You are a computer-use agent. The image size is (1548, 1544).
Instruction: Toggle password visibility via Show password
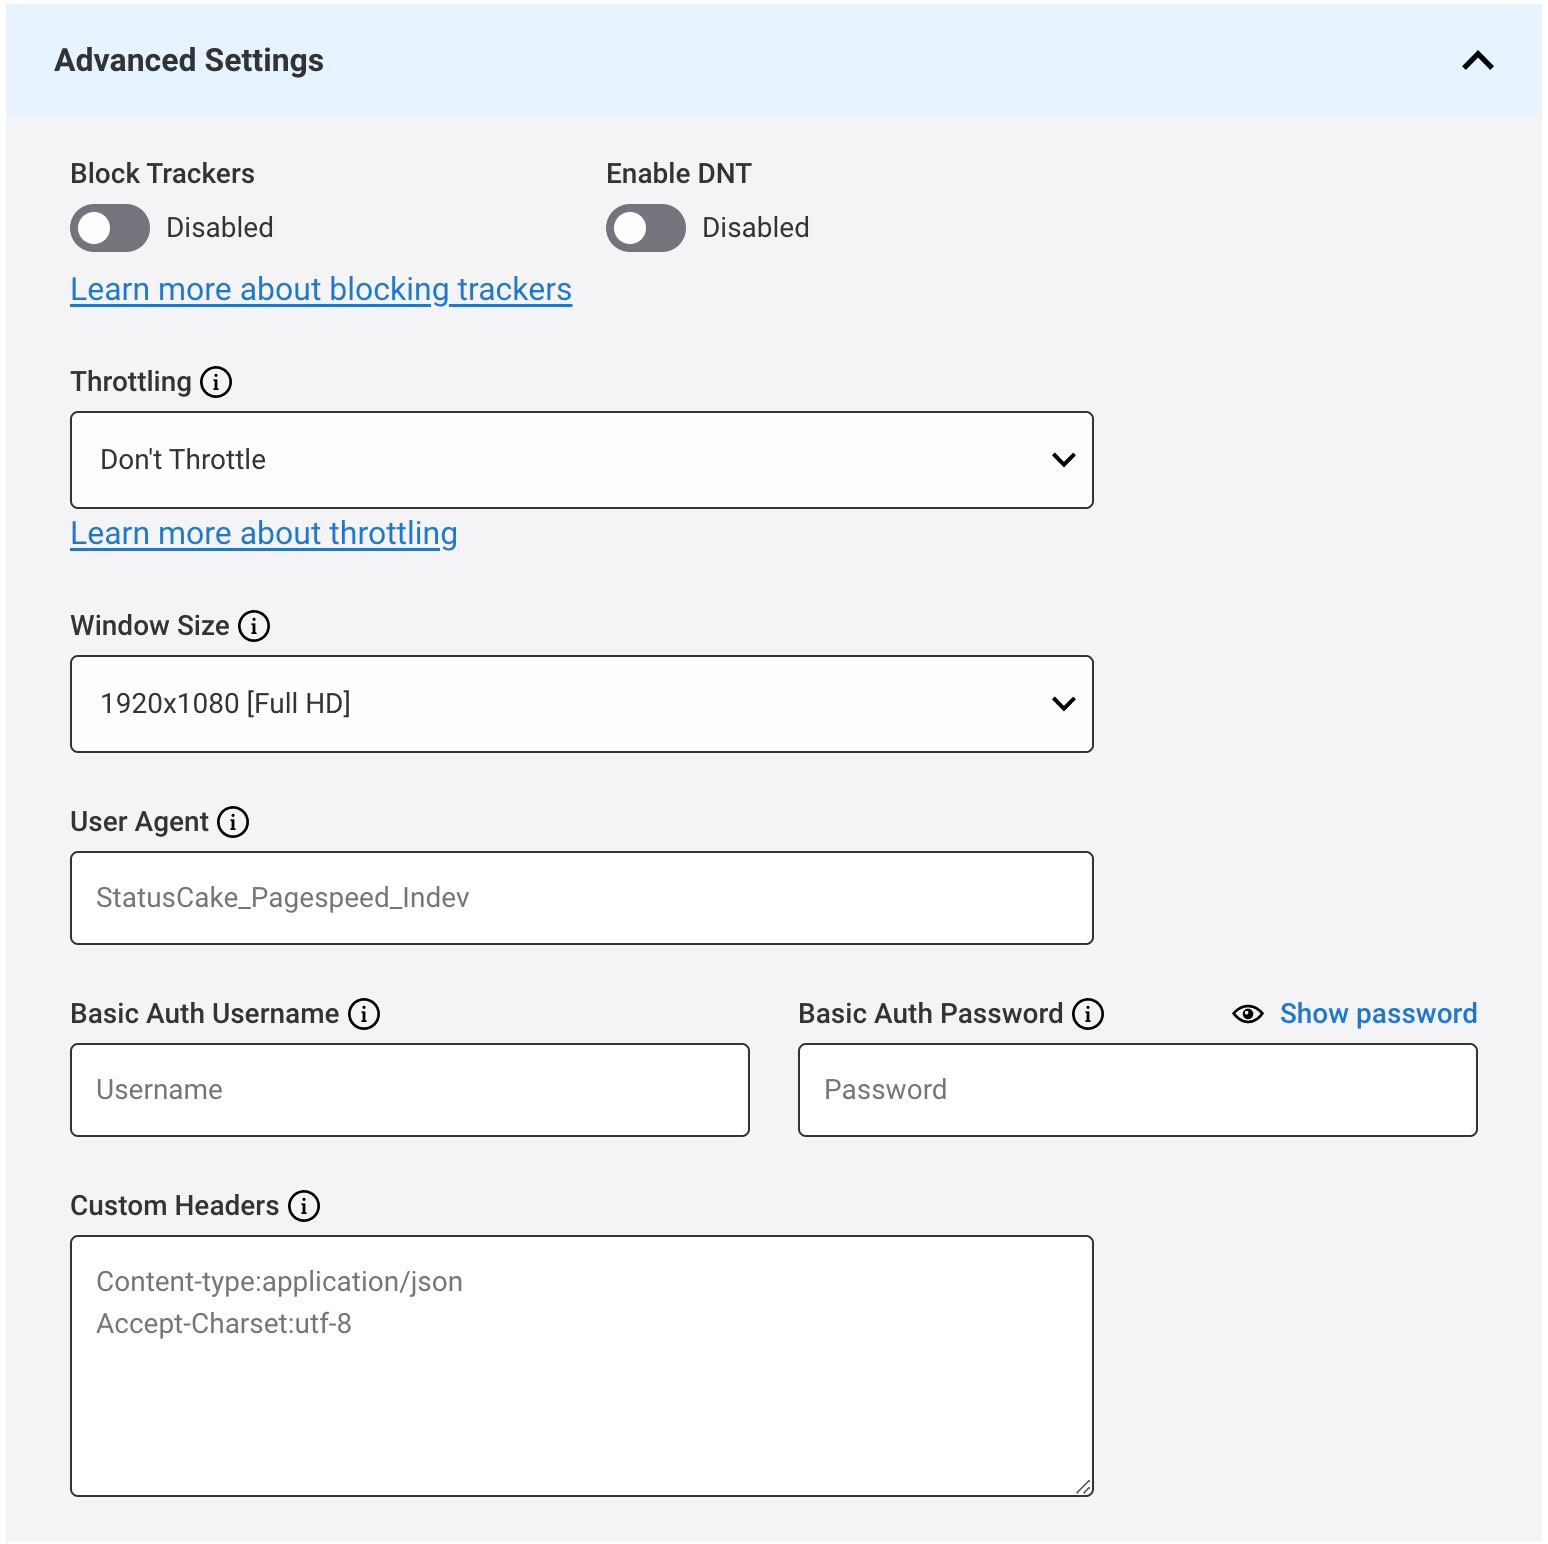[1378, 1013]
